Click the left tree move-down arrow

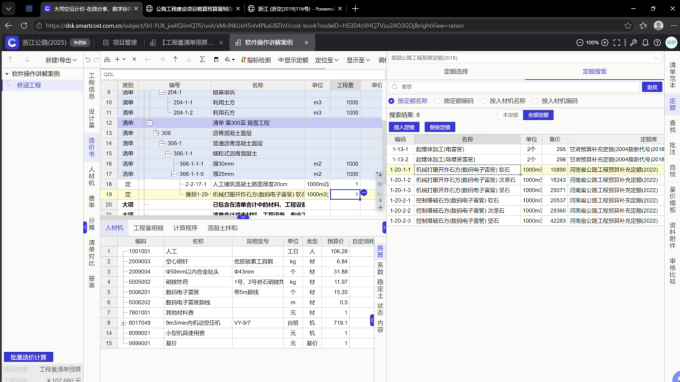(x=27, y=59)
